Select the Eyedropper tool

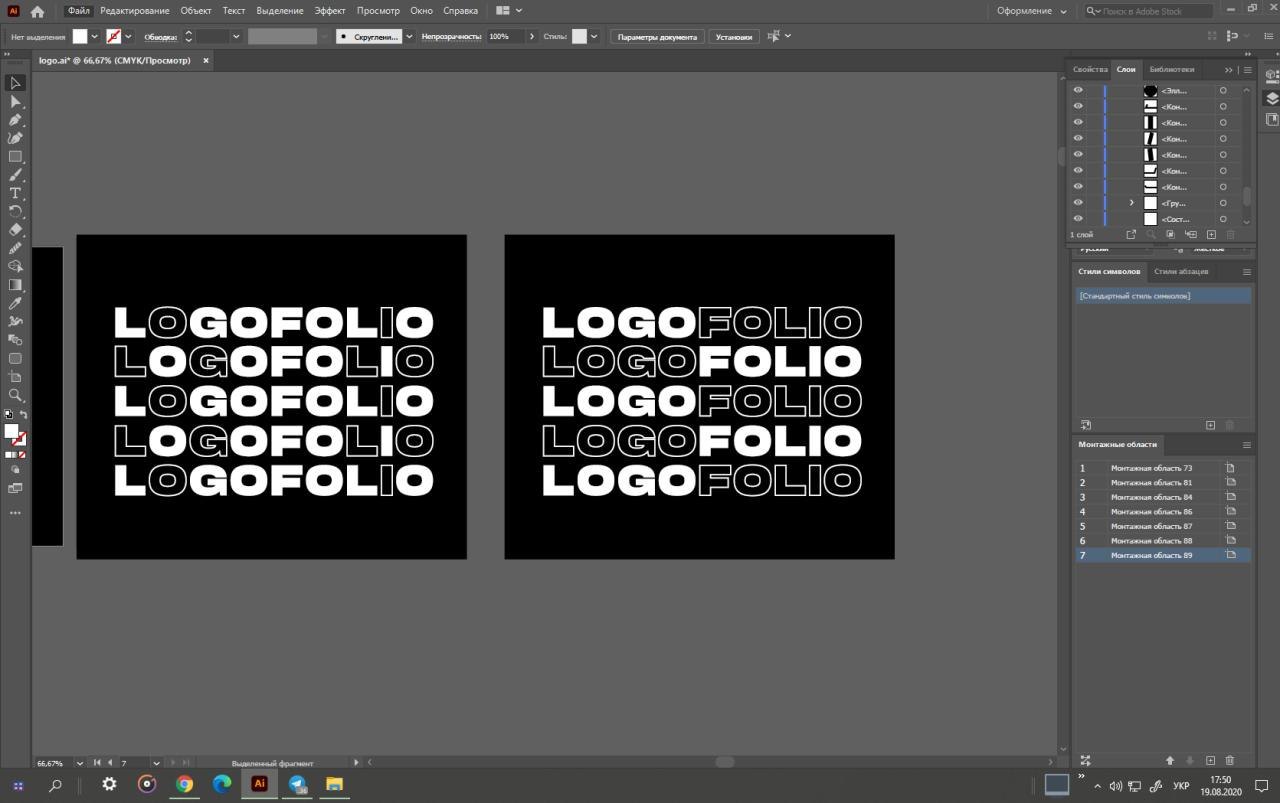point(15,303)
